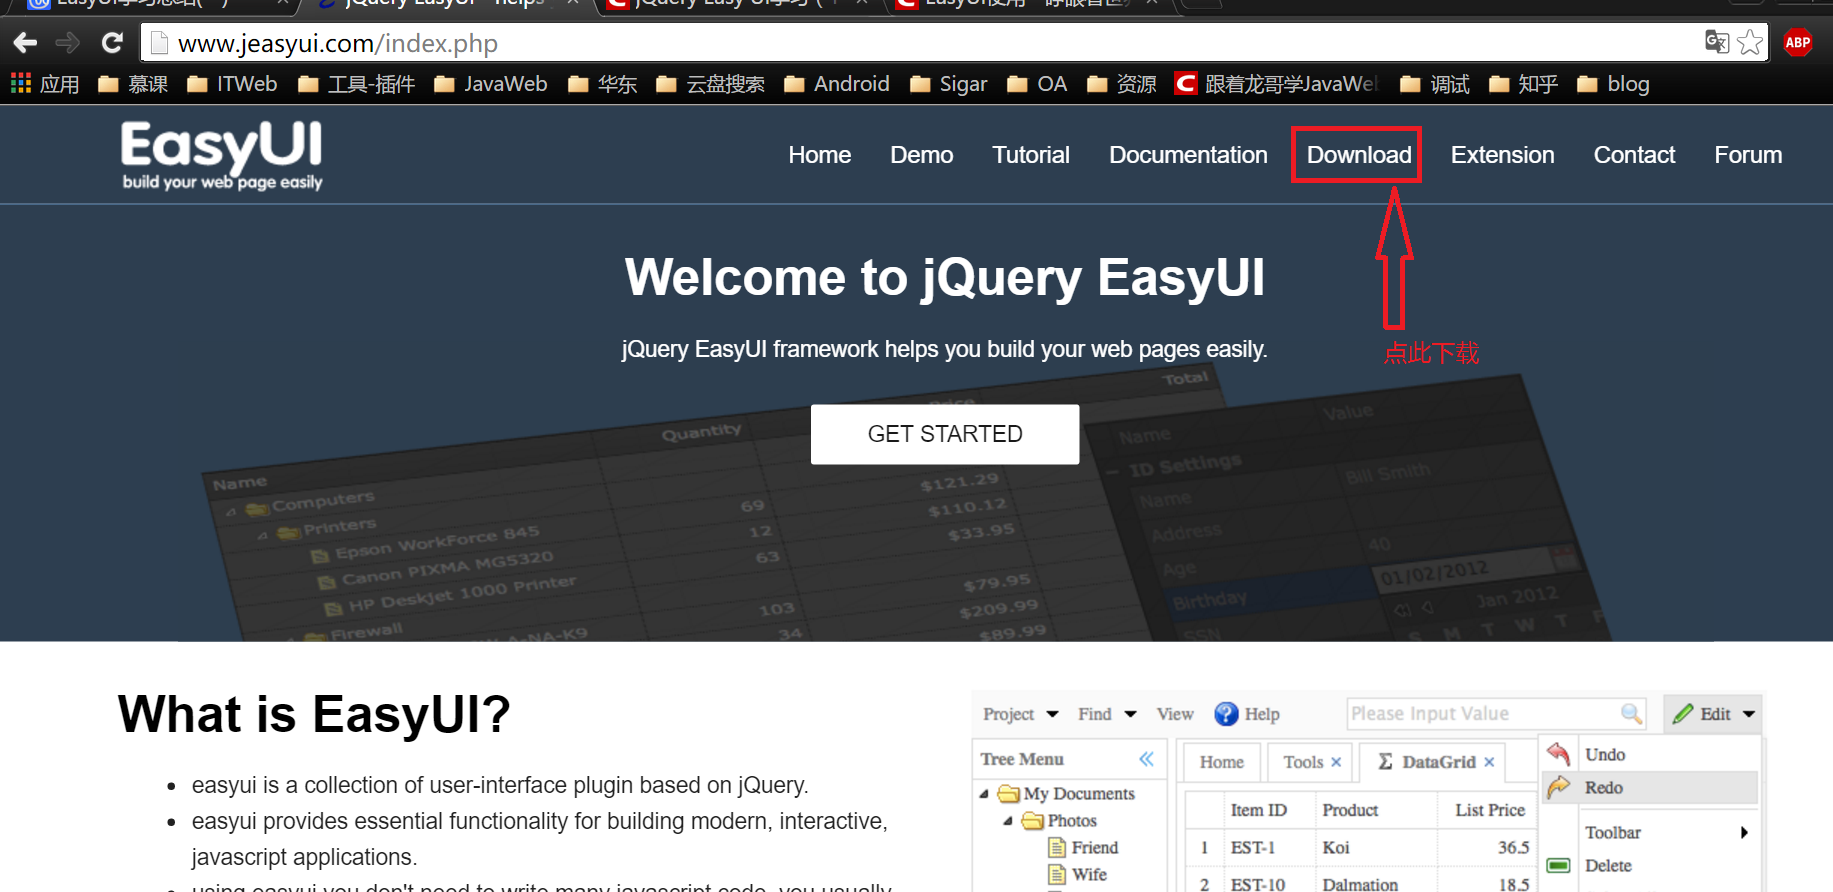
Task: Collapse the My Documents tree node
Action: point(984,794)
